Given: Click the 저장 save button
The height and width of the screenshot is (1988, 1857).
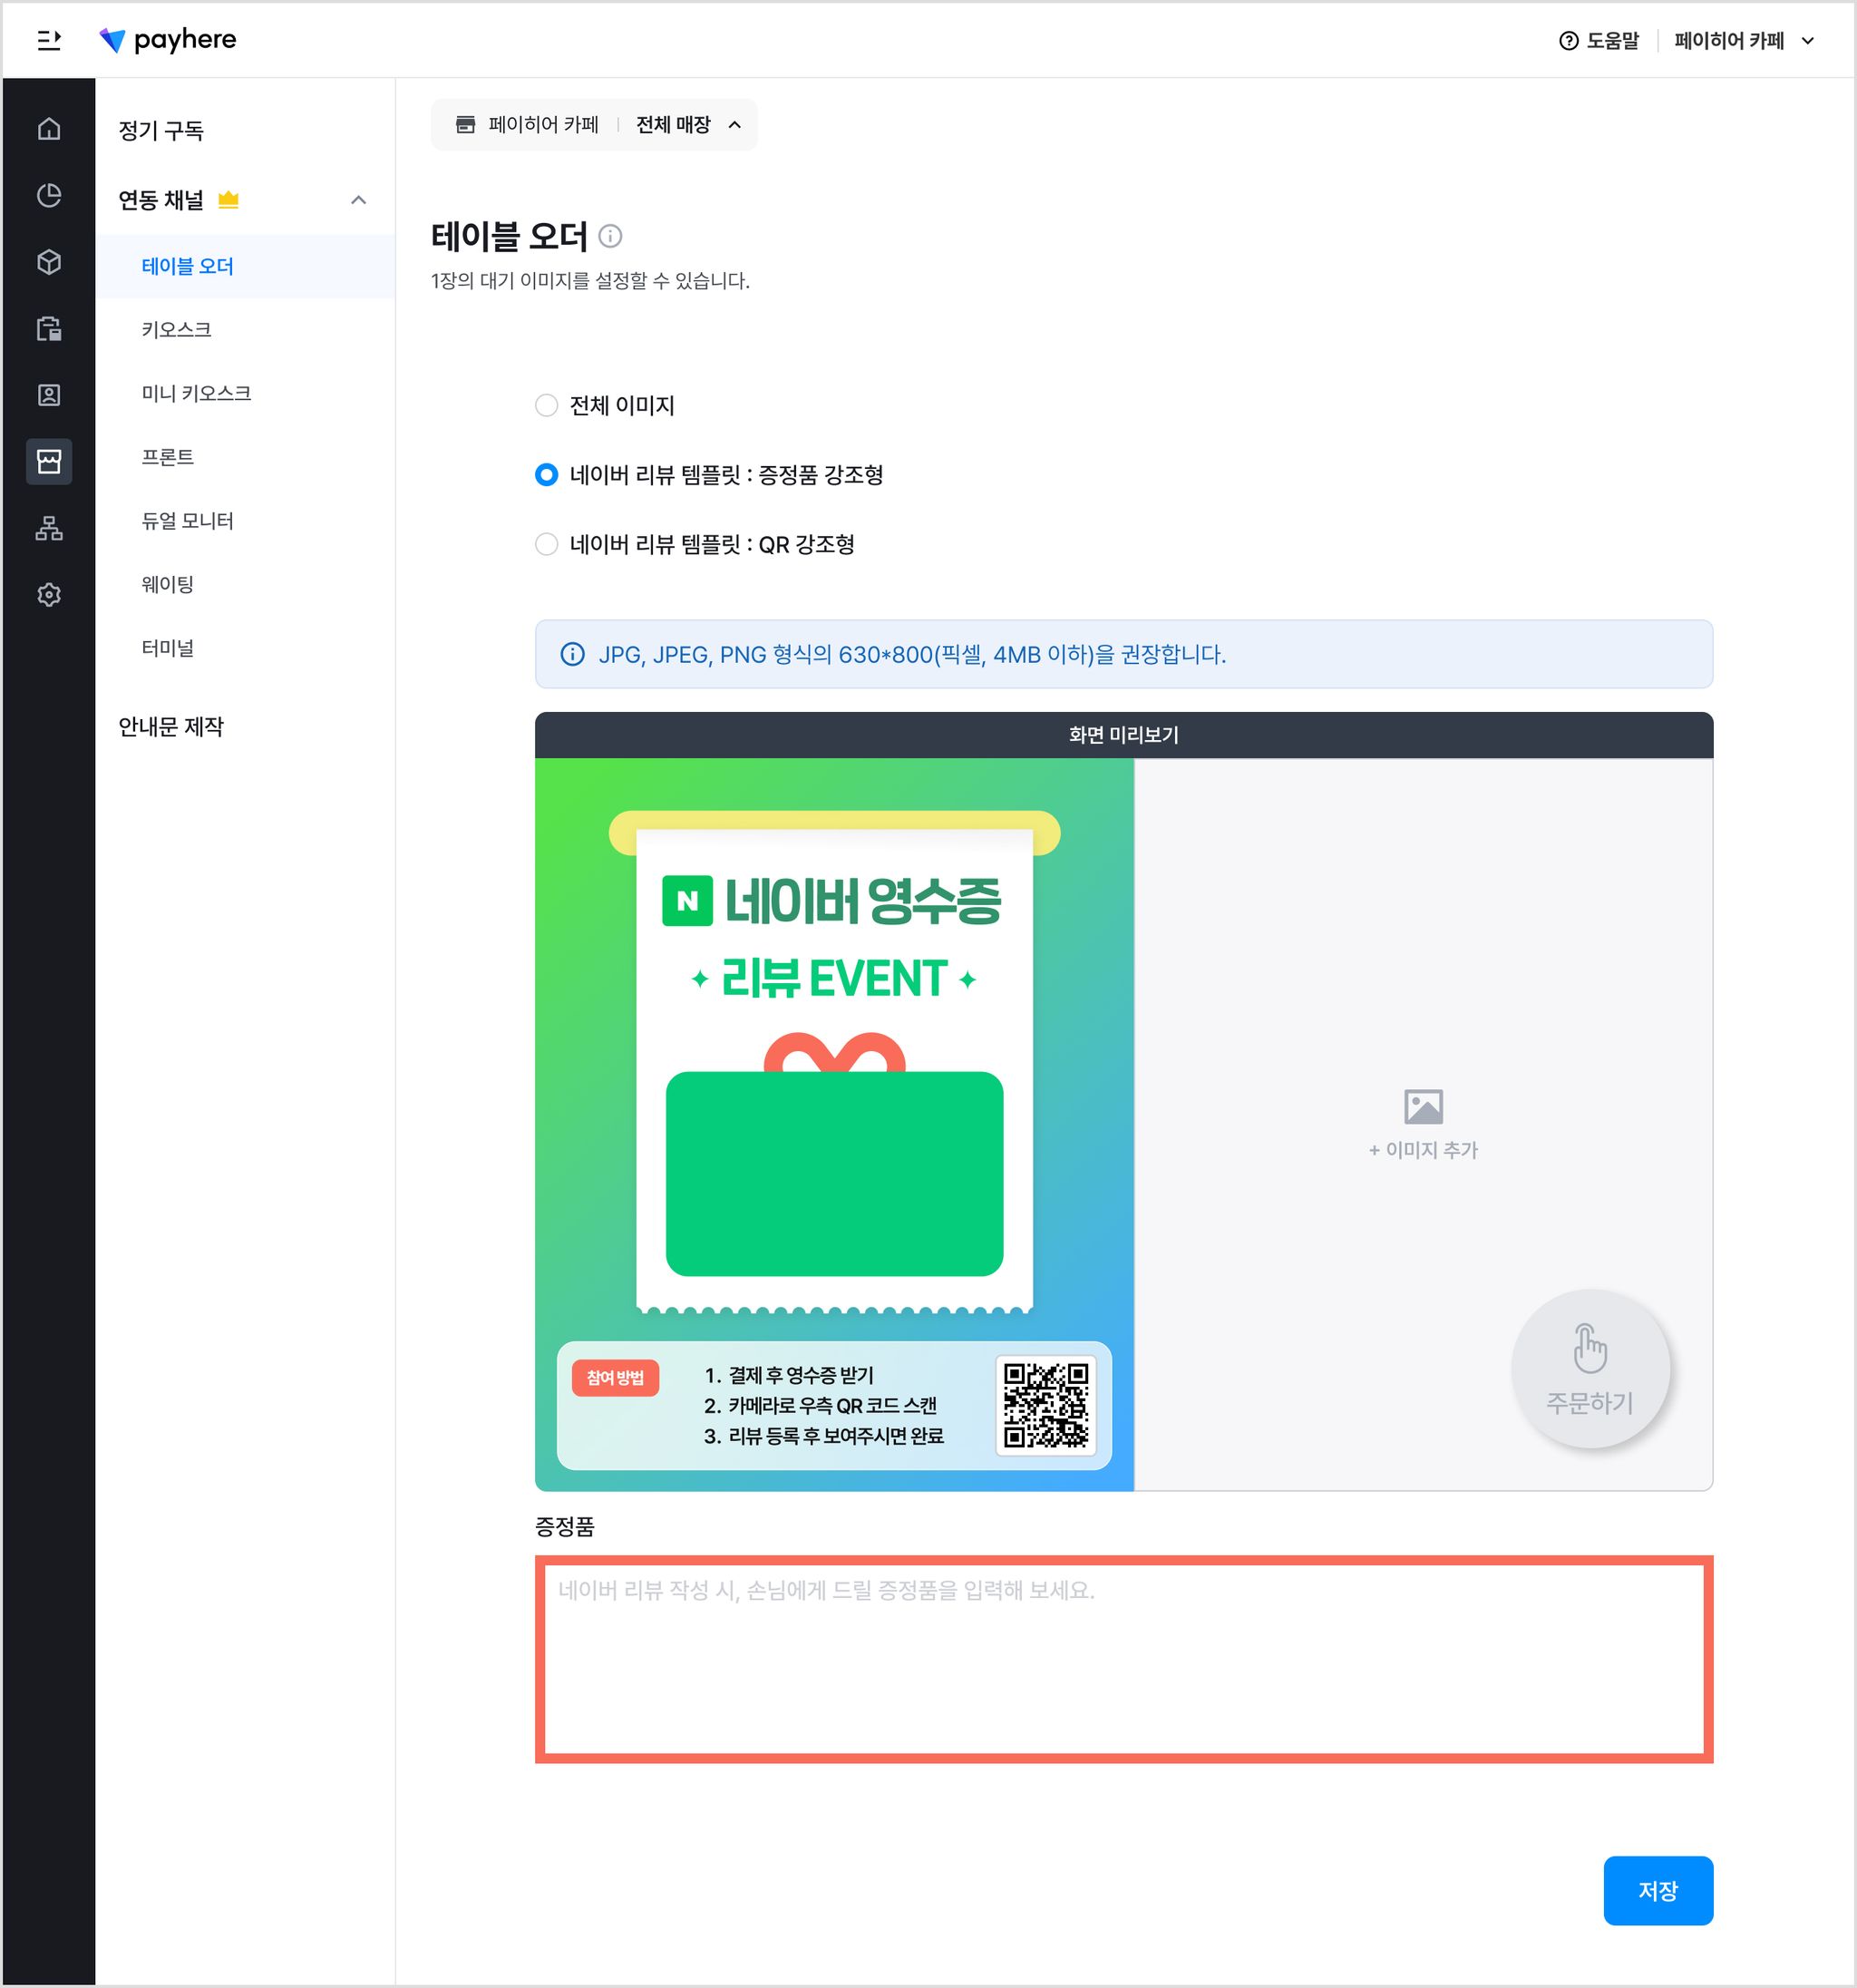Looking at the screenshot, I should 1658,1890.
